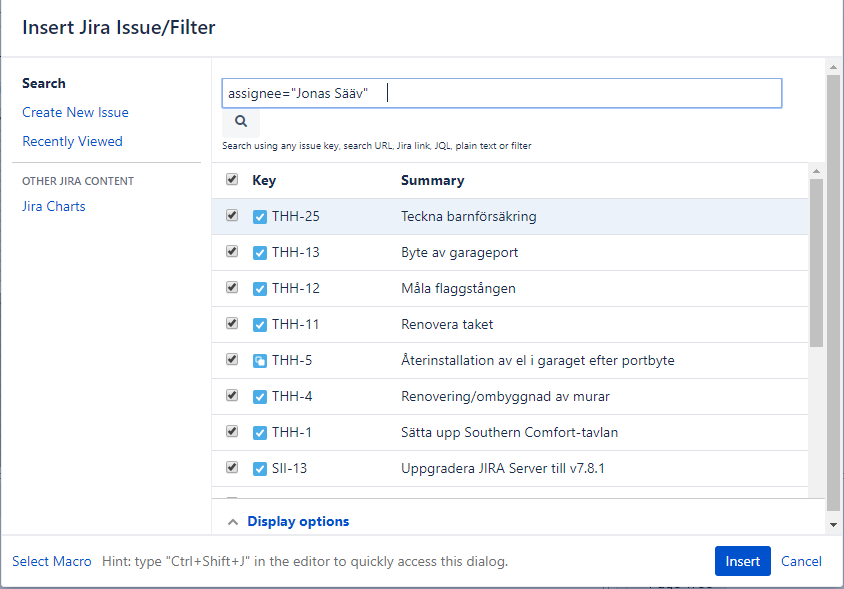
Task: Select the Search tab in sidebar
Action: (x=44, y=83)
